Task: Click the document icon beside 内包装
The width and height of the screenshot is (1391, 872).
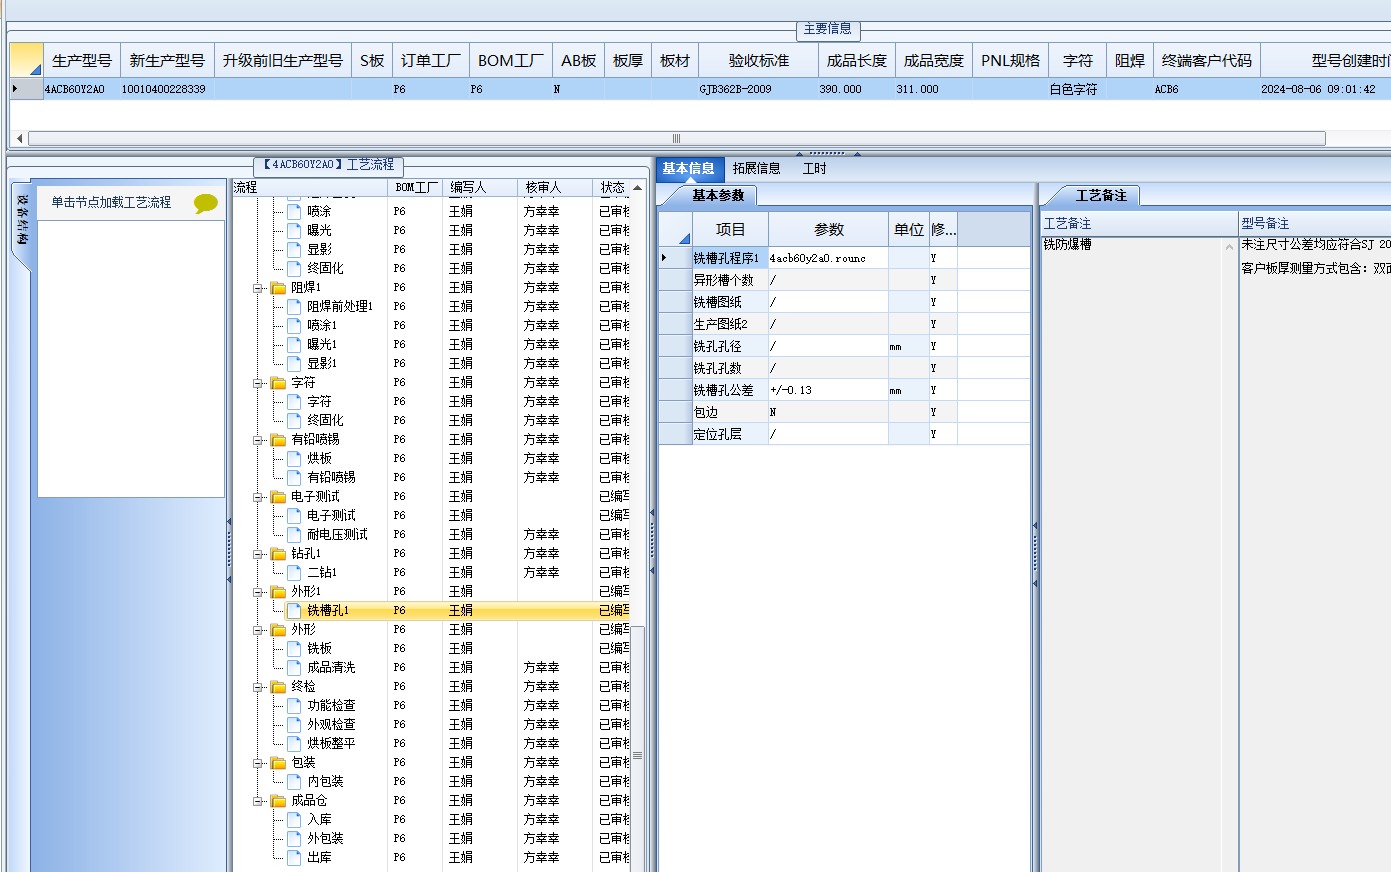Action: click(x=294, y=781)
